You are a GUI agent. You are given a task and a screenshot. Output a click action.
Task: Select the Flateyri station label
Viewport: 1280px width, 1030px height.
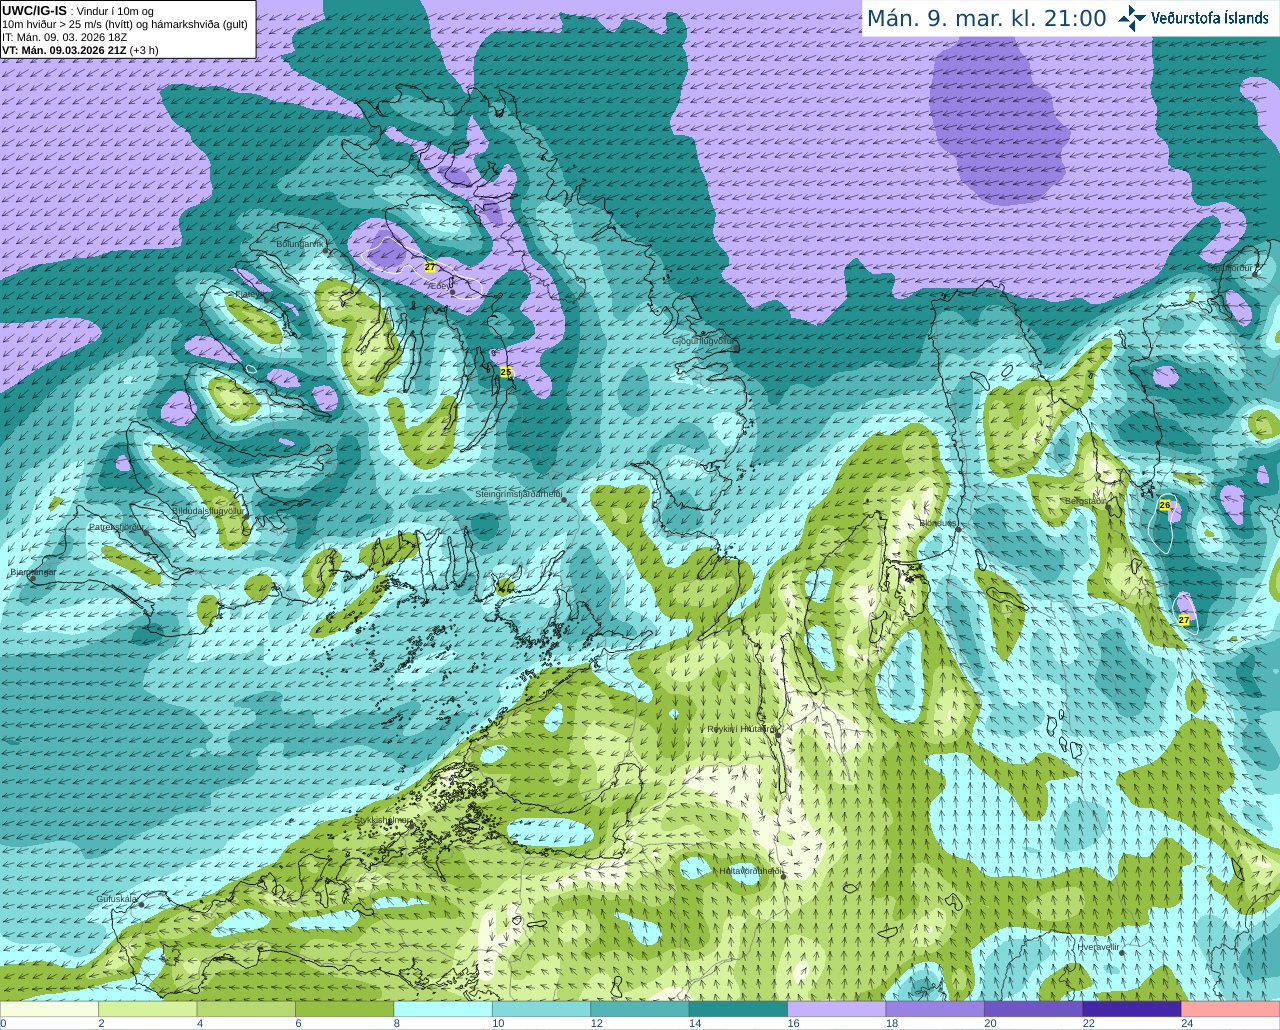point(251,294)
